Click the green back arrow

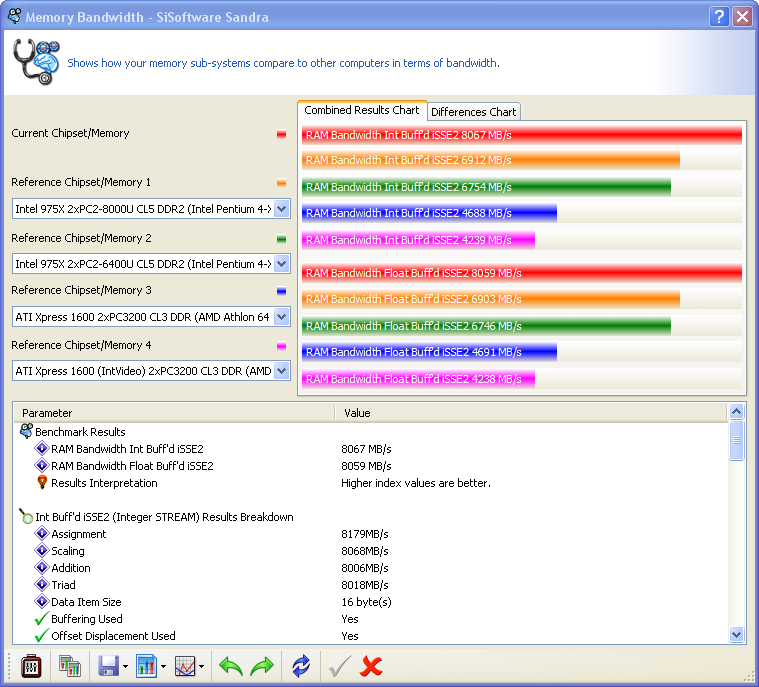[231, 666]
